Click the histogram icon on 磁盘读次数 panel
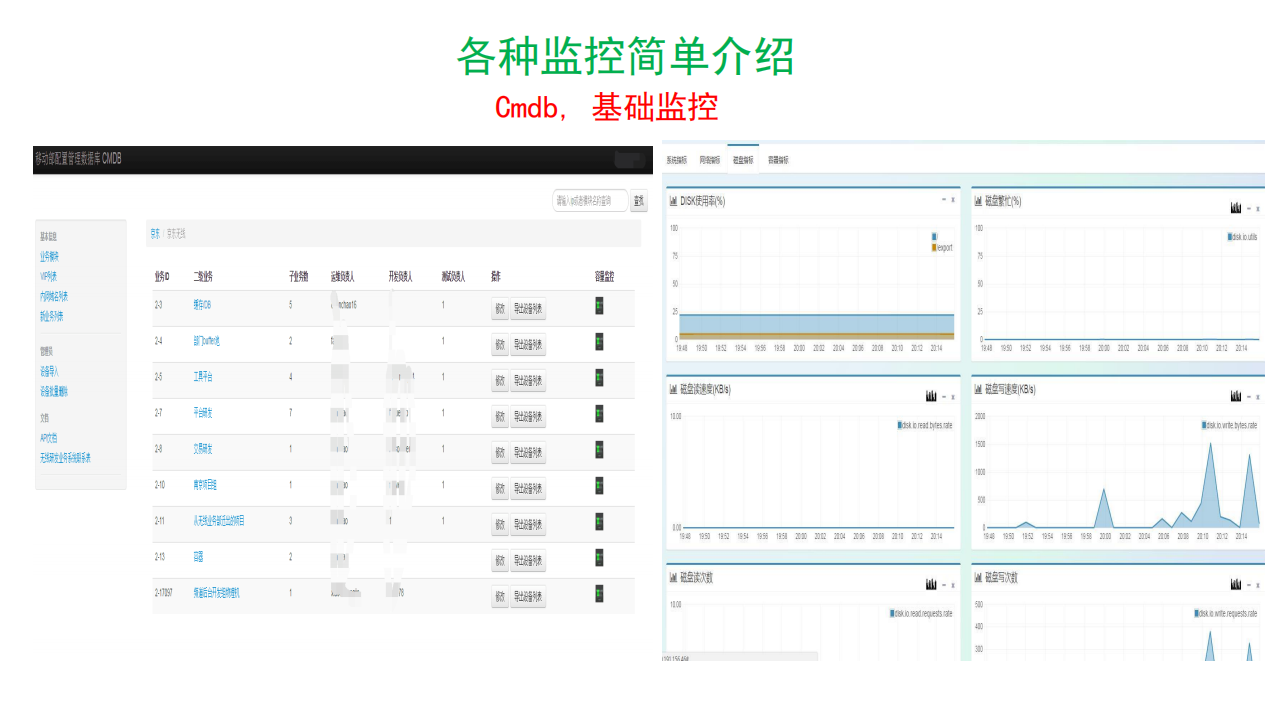Viewport: 1278px width, 719px height. click(x=930, y=582)
